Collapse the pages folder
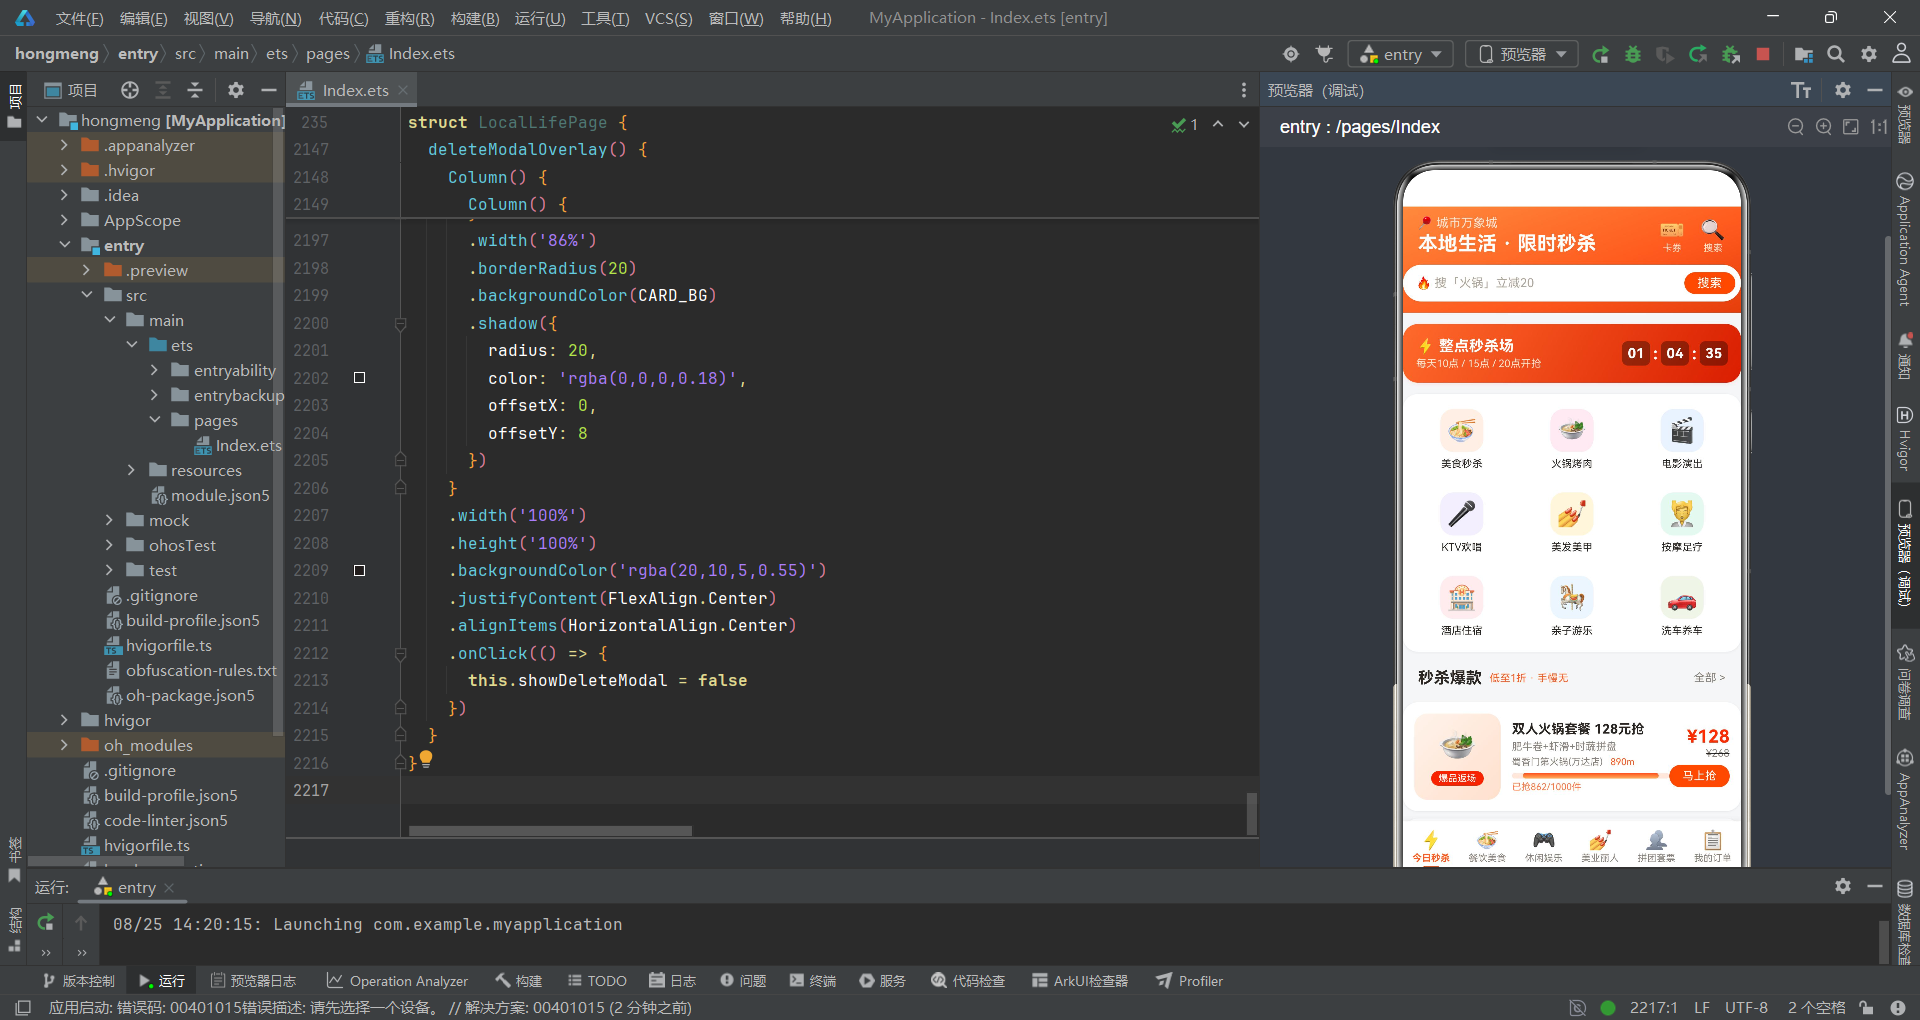This screenshot has height=1020, width=1920. (x=154, y=420)
